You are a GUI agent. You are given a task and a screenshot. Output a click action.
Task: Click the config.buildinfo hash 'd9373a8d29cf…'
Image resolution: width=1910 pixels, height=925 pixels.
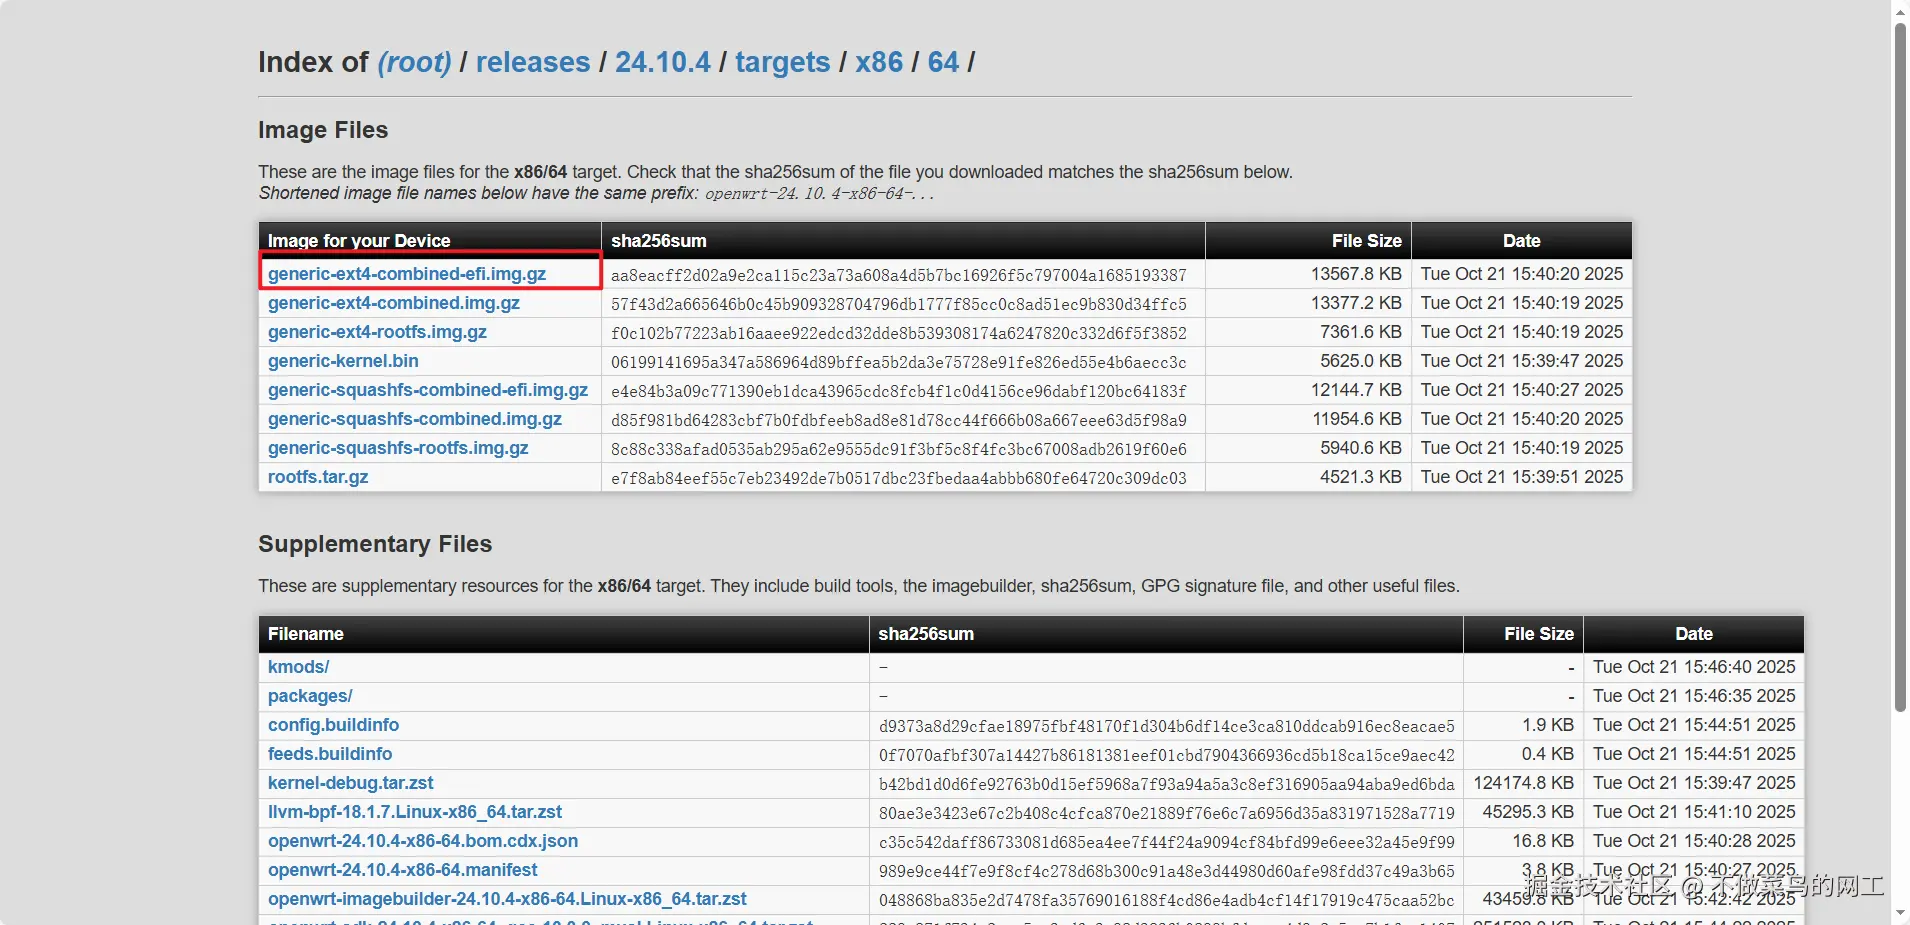1167,726
